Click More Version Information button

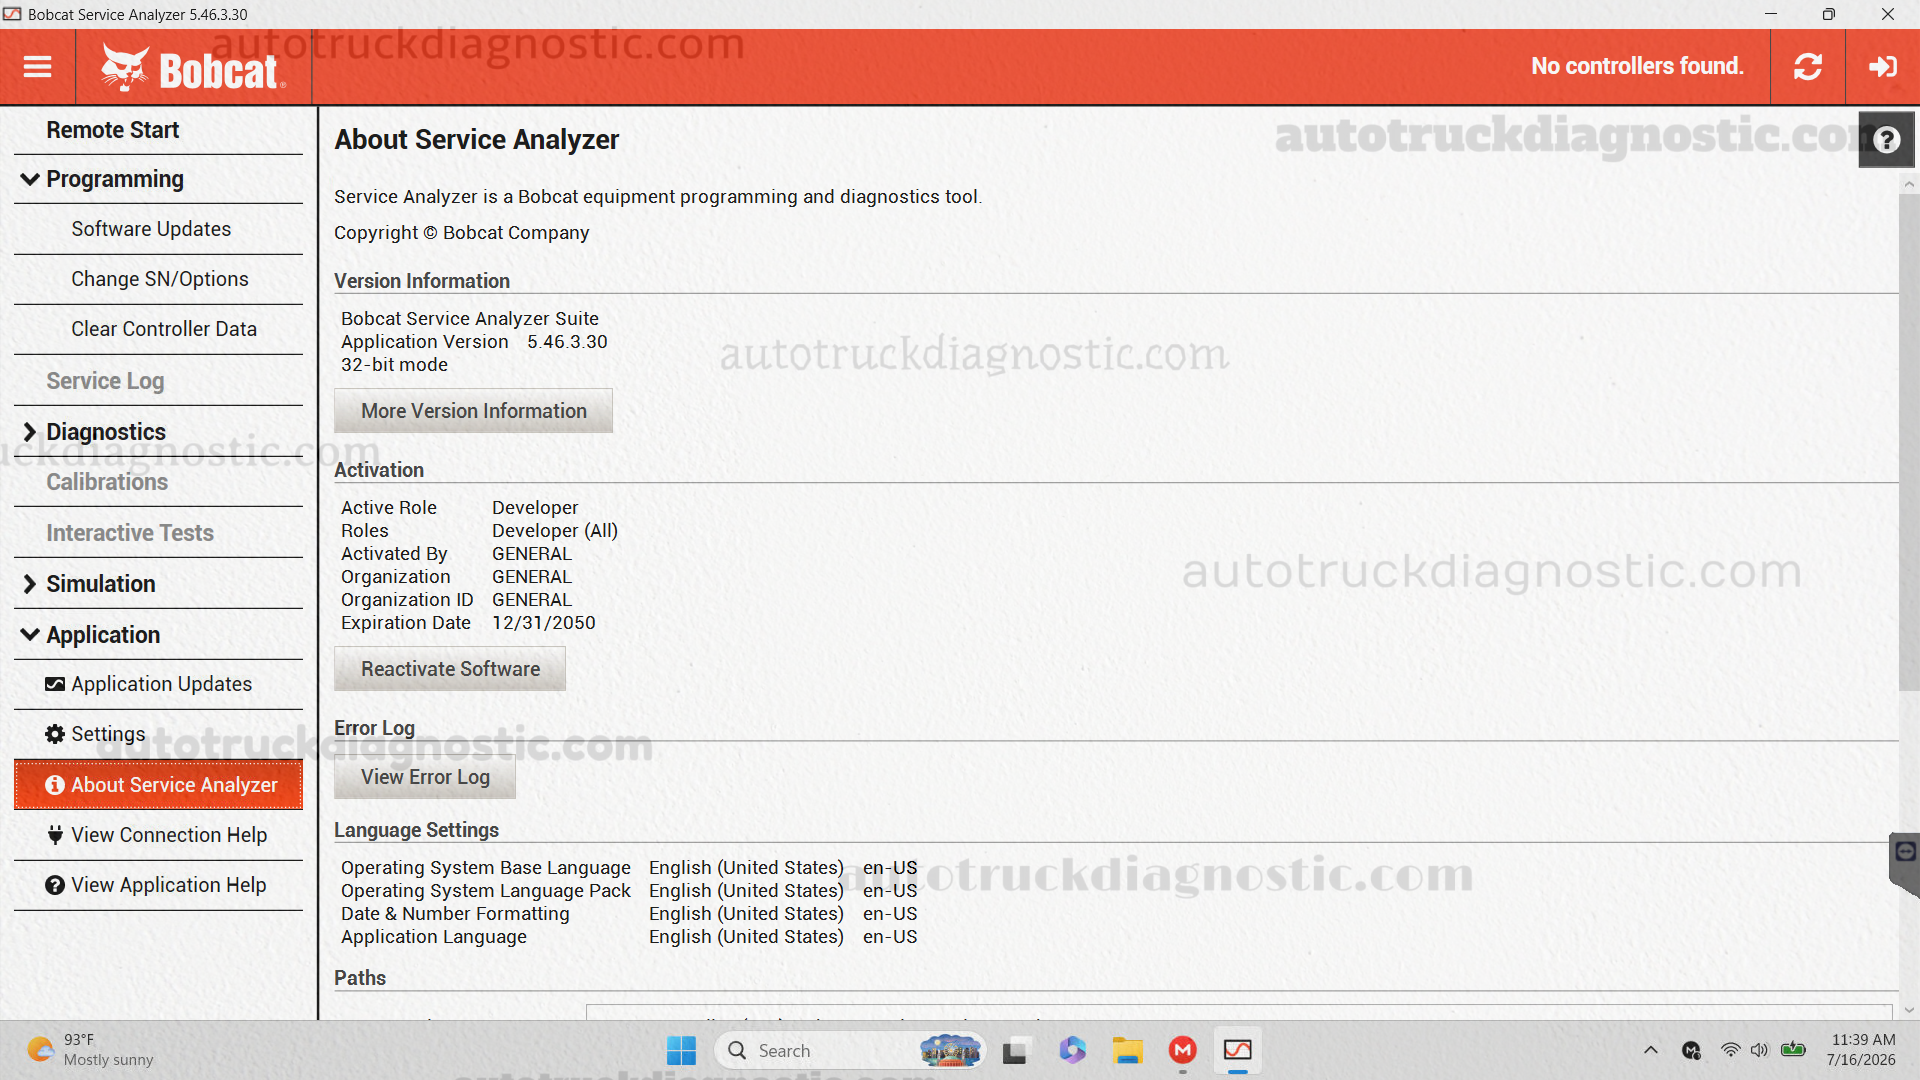click(x=473, y=411)
